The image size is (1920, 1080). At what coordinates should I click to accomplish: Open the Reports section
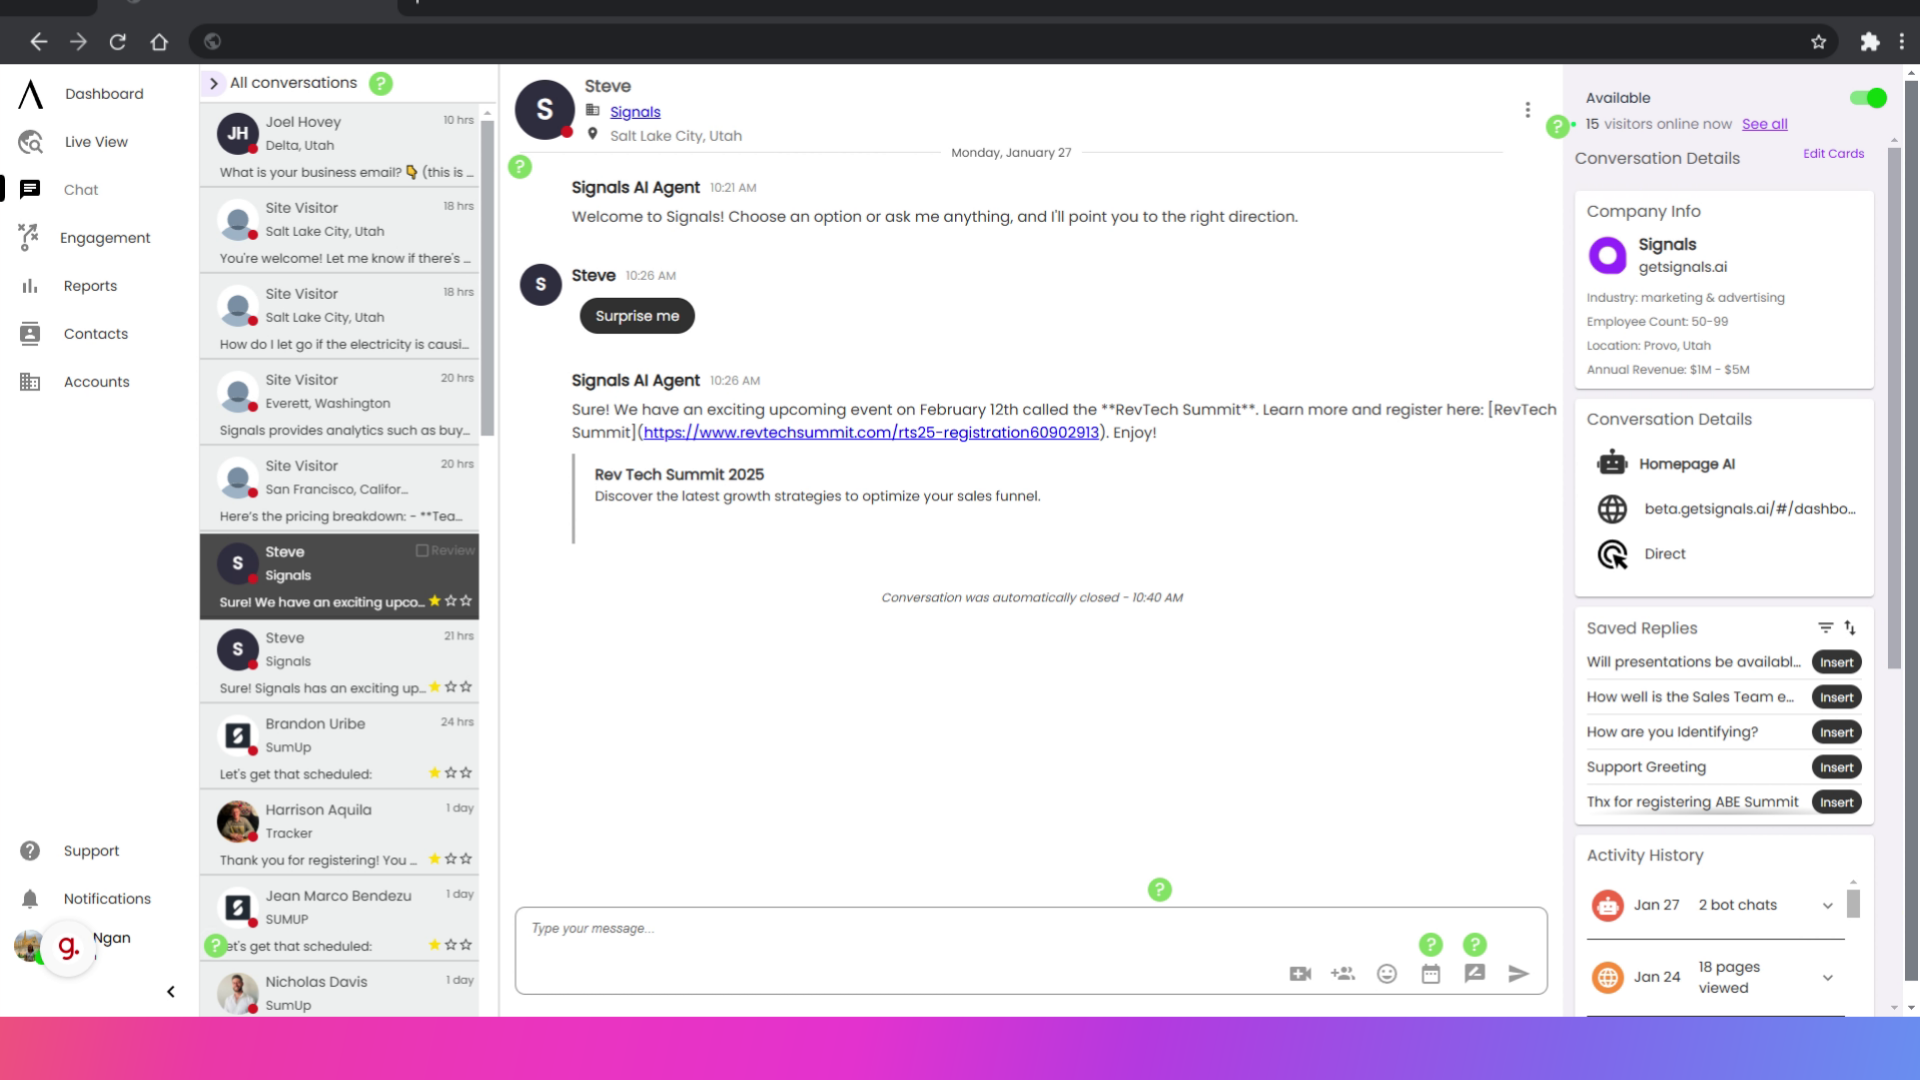89,285
